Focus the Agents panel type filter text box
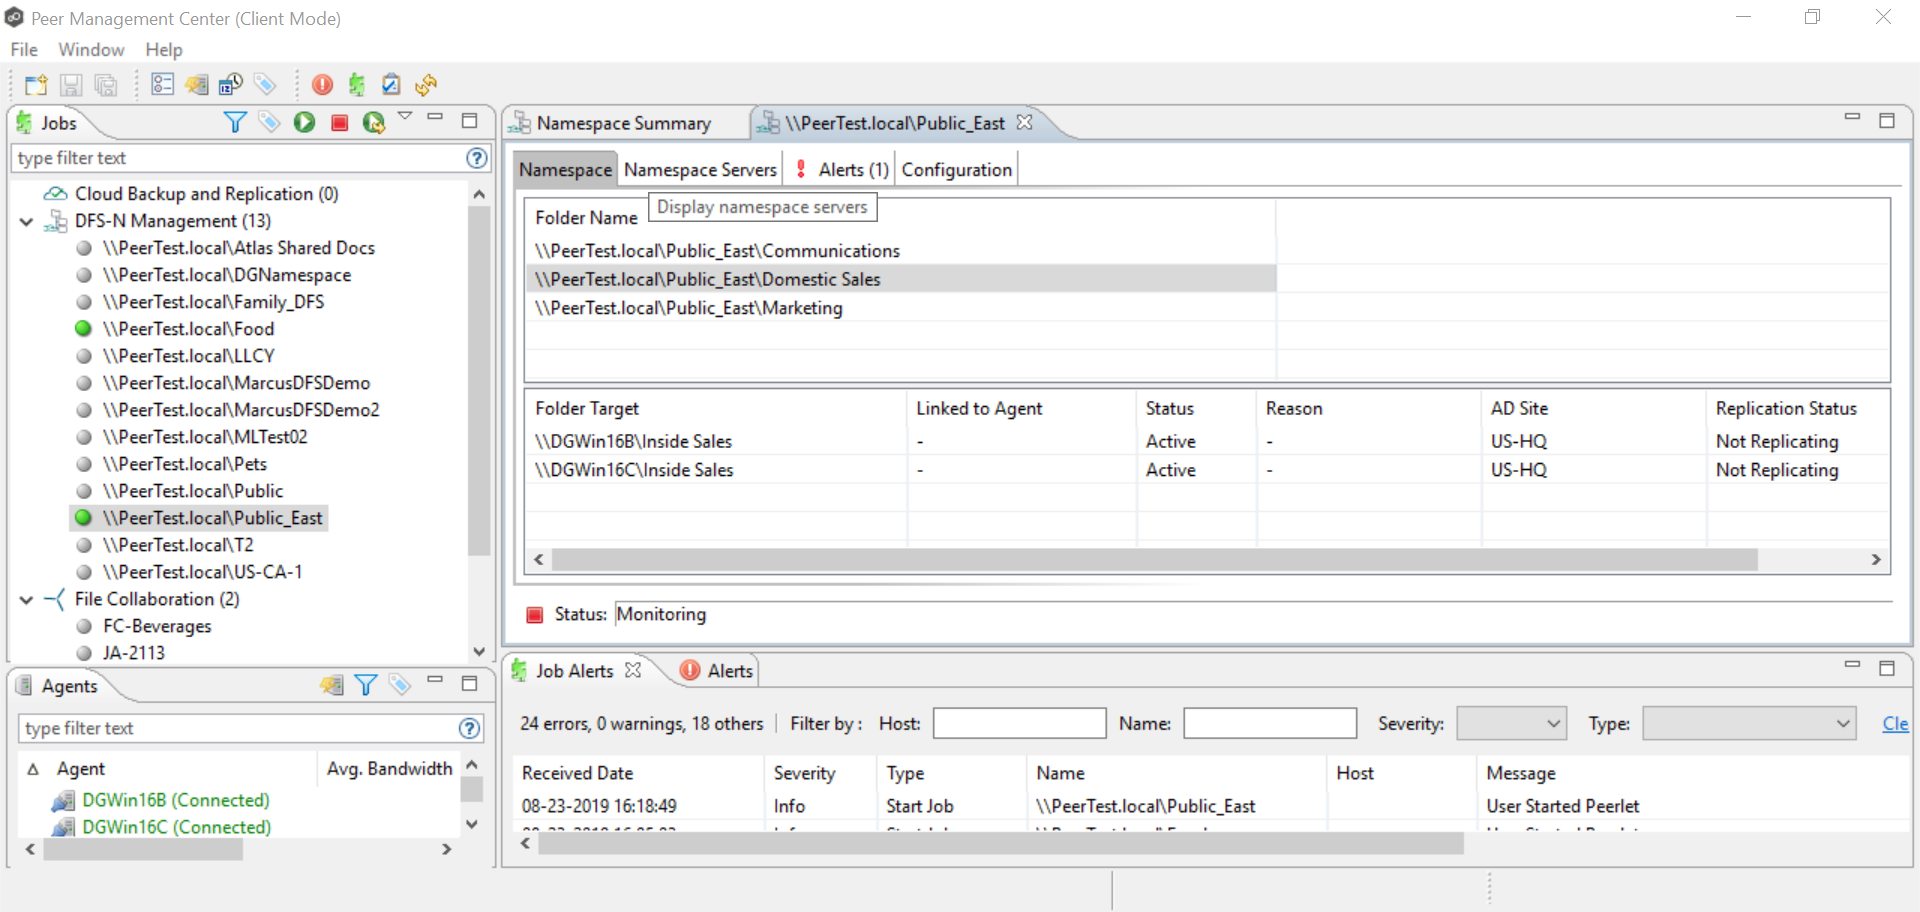Viewport: 1920px width, 912px height. (238, 728)
